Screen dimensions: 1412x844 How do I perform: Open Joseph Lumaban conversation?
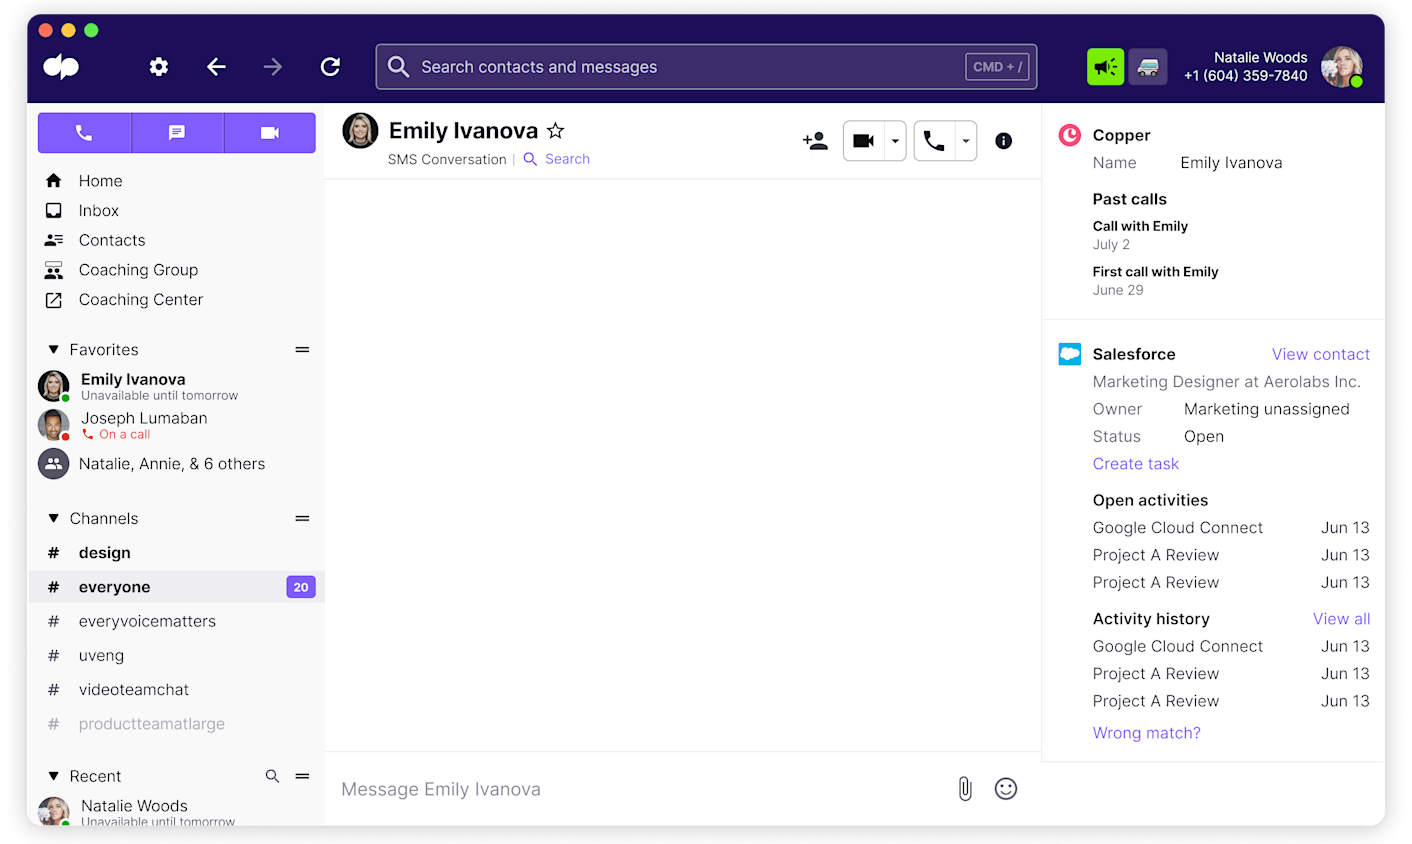coord(176,425)
